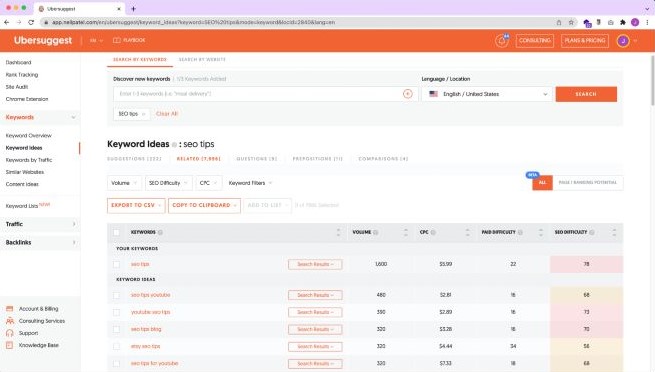Click the info icon next to Paid Difficulty

click(x=520, y=232)
